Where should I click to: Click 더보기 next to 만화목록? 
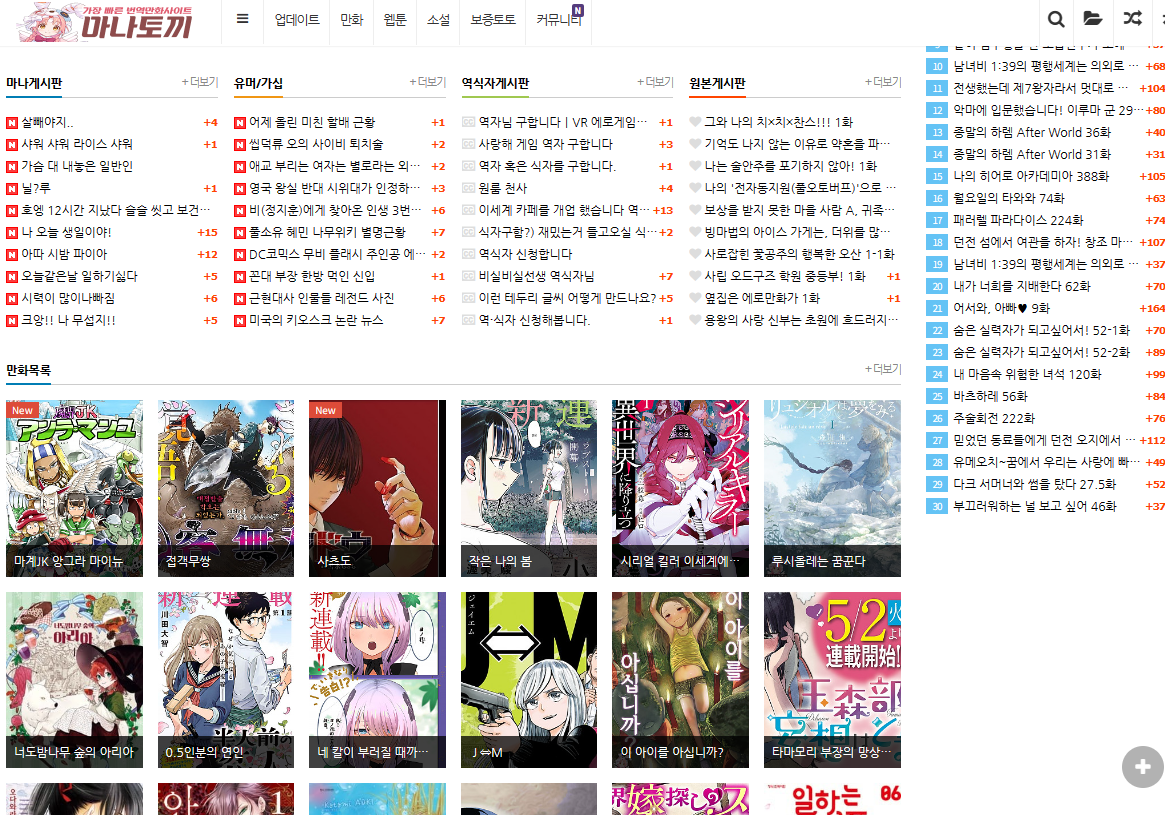click(x=883, y=368)
